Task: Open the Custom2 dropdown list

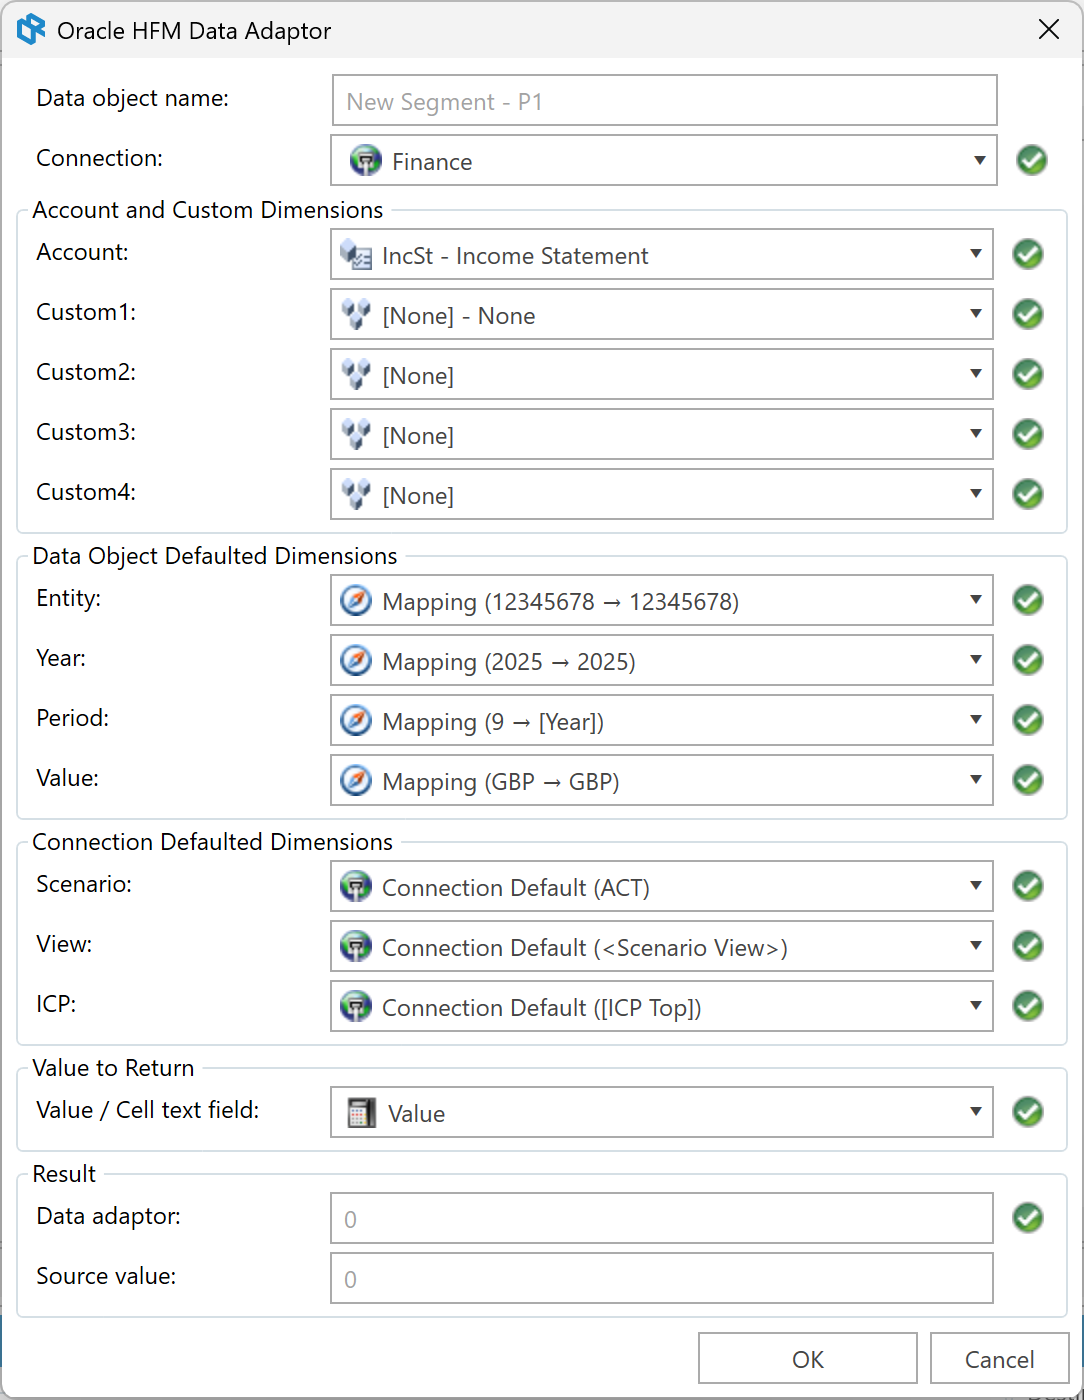Action: pos(976,374)
